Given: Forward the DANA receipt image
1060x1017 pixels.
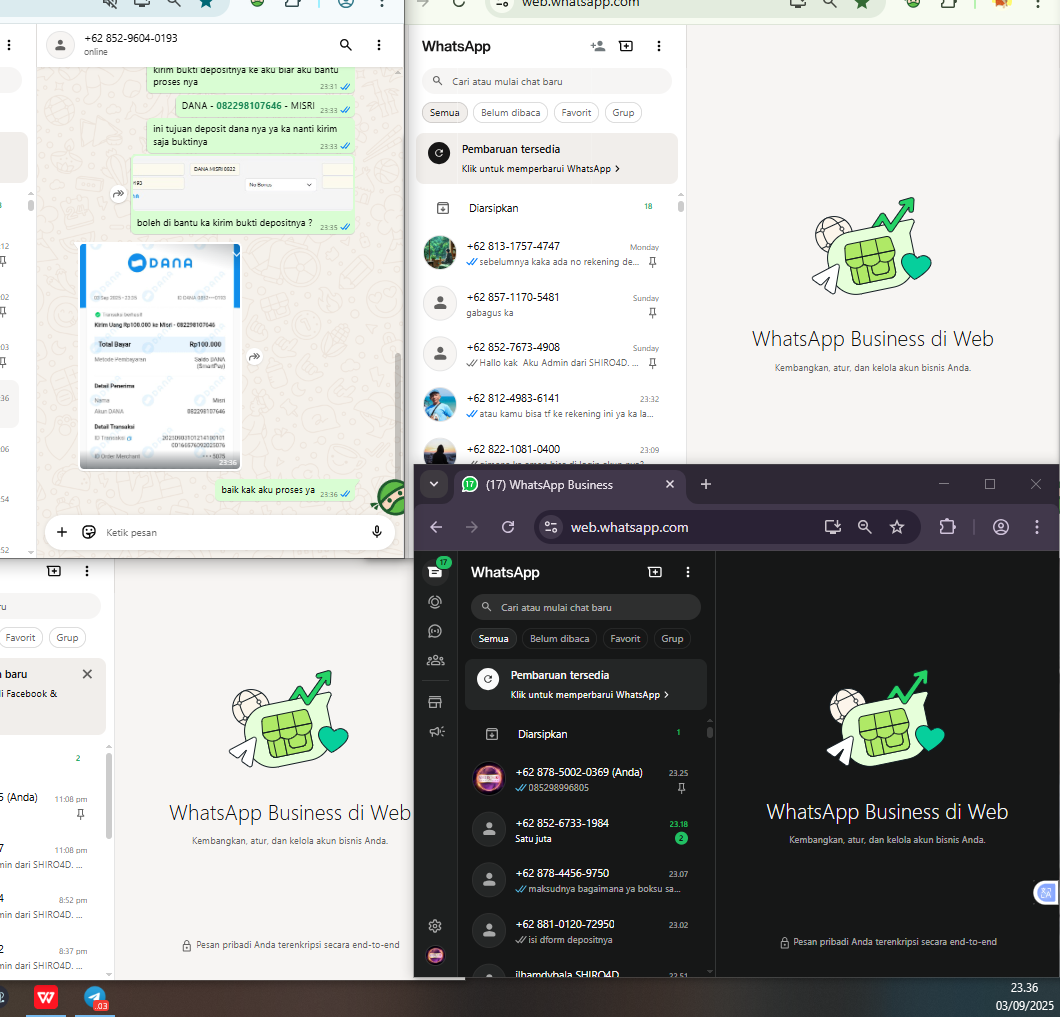Looking at the screenshot, I should 254,356.
